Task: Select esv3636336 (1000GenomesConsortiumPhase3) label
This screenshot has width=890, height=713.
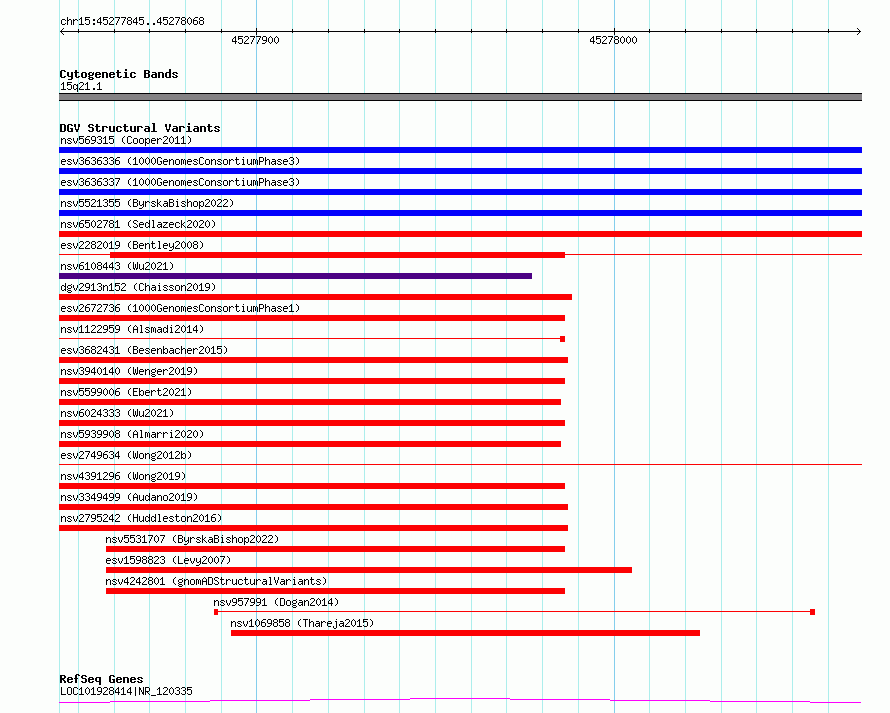Action: (180, 161)
